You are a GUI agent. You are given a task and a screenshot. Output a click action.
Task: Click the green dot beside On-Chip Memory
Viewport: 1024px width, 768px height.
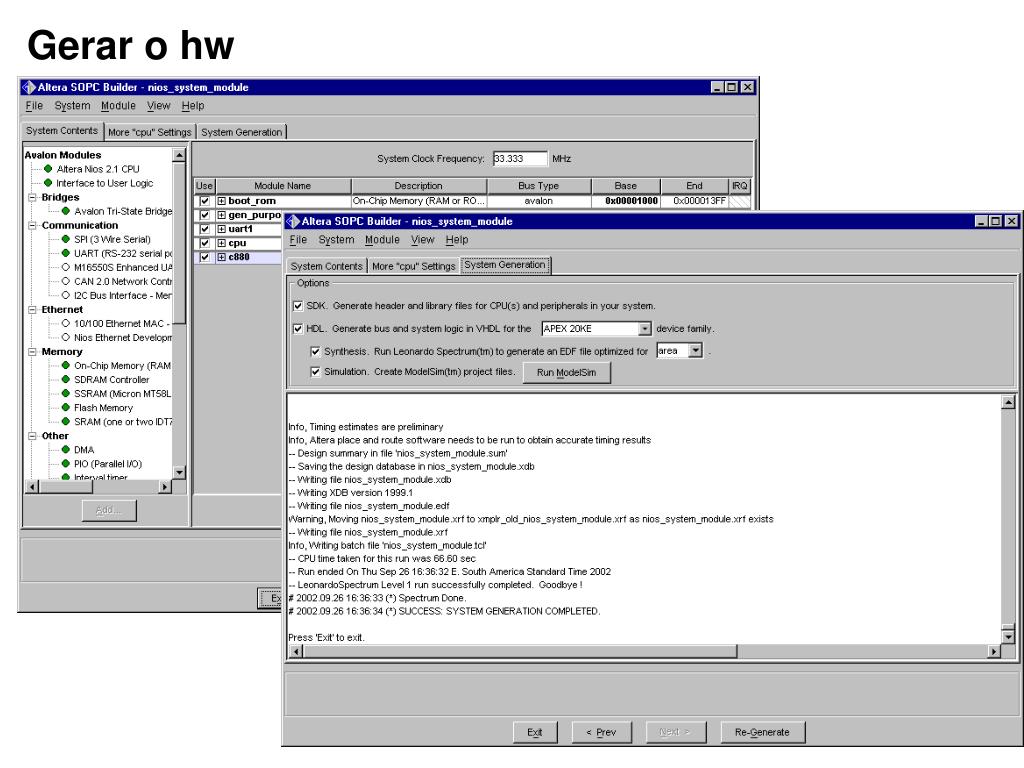click(x=65, y=365)
